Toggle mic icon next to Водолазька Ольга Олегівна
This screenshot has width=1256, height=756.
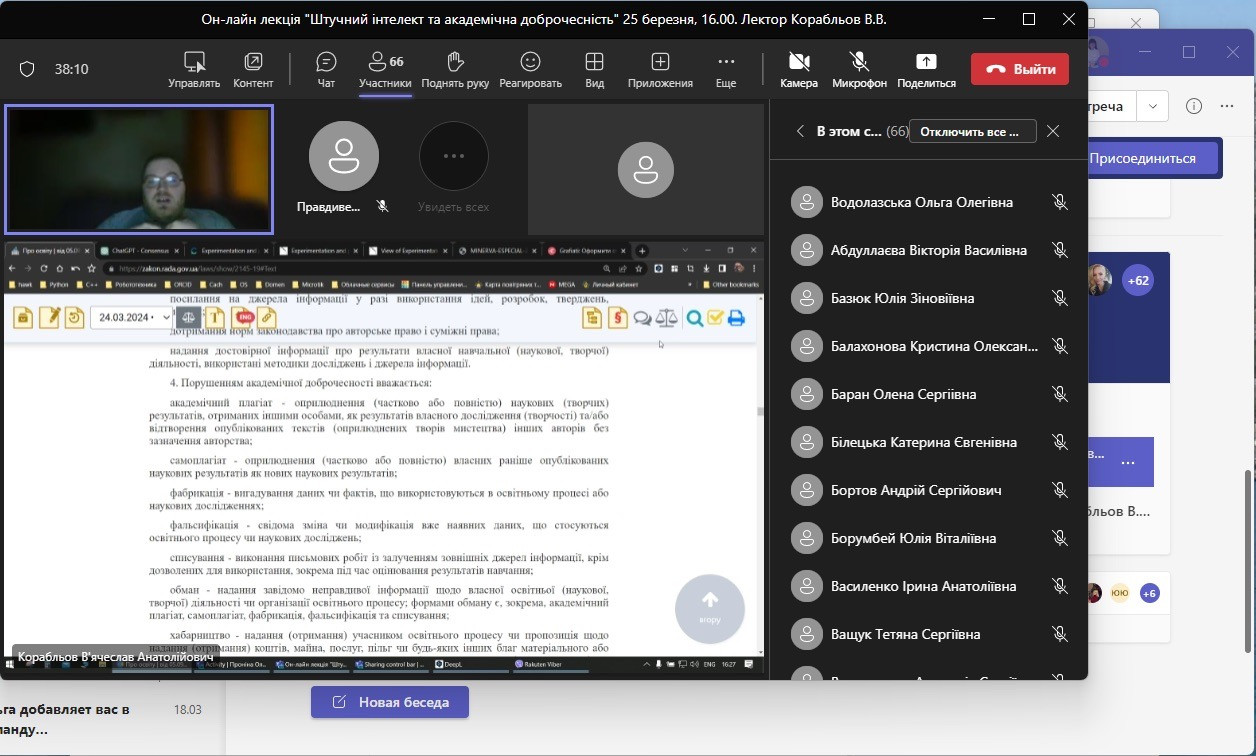pyautogui.click(x=1060, y=202)
